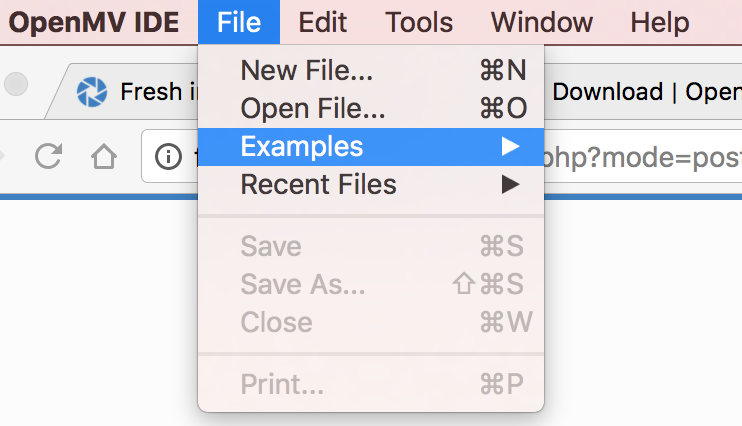Click the site info circle icon
Screen dimensions: 742x426
[168, 156]
